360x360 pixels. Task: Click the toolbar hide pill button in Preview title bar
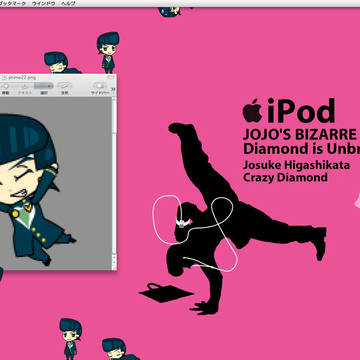(110, 77)
